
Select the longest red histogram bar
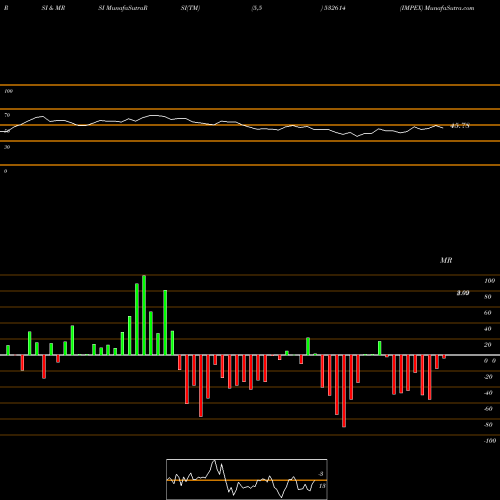click(344, 391)
